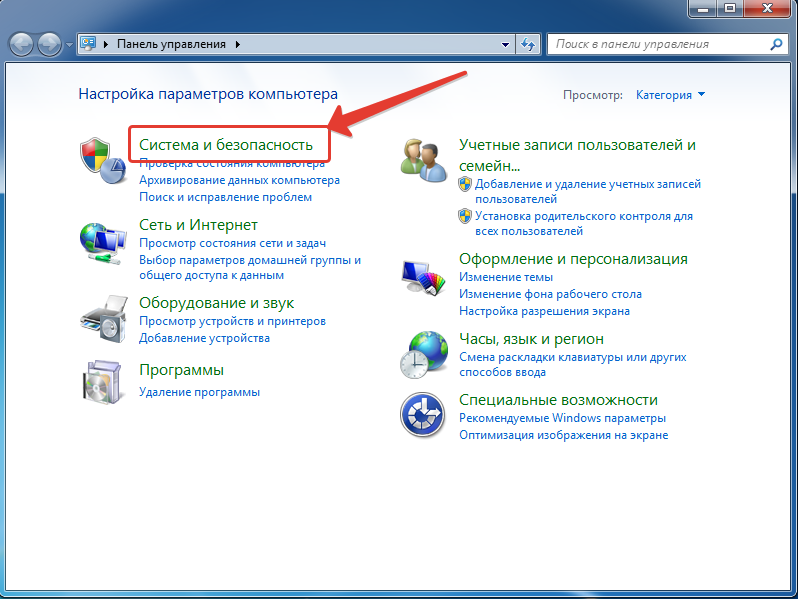Expand the arrow after Панель управления breadcrumb
The width and height of the screenshot is (798, 599).
click(238, 44)
